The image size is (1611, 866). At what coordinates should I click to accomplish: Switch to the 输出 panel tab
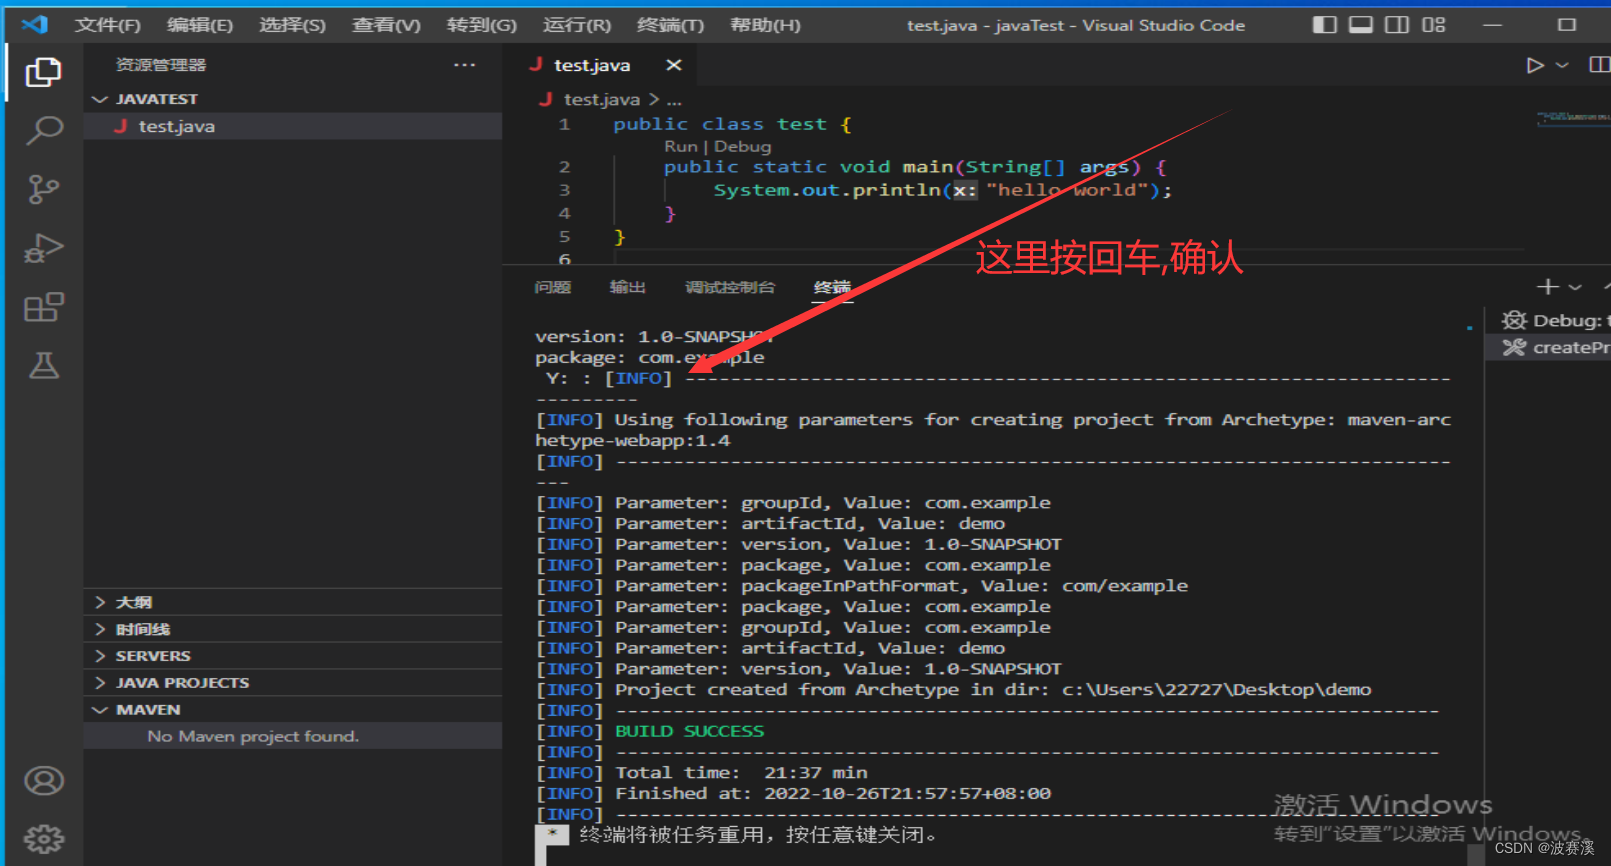[627, 288]
